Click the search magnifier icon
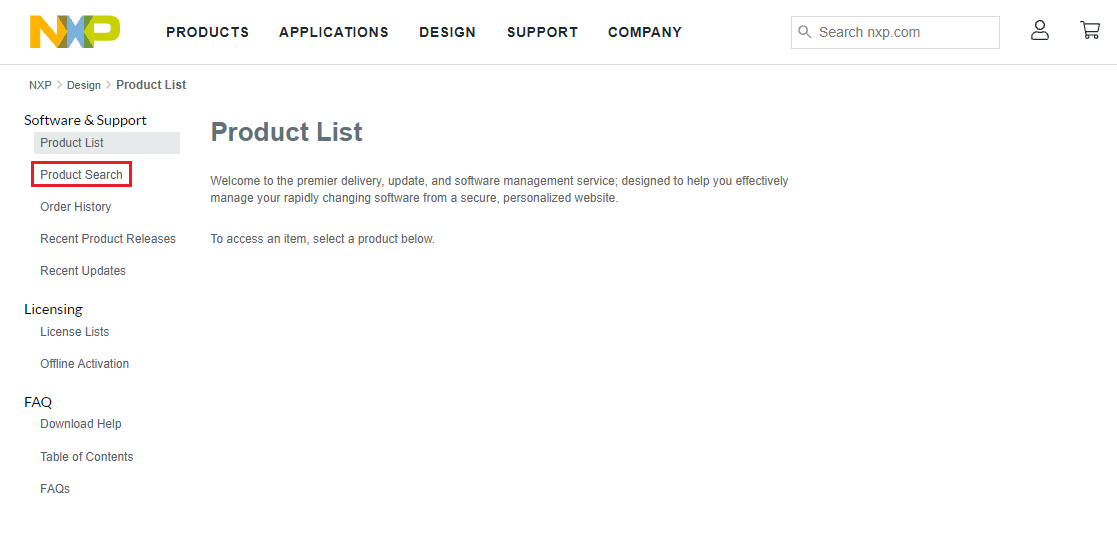 point(805,32)
